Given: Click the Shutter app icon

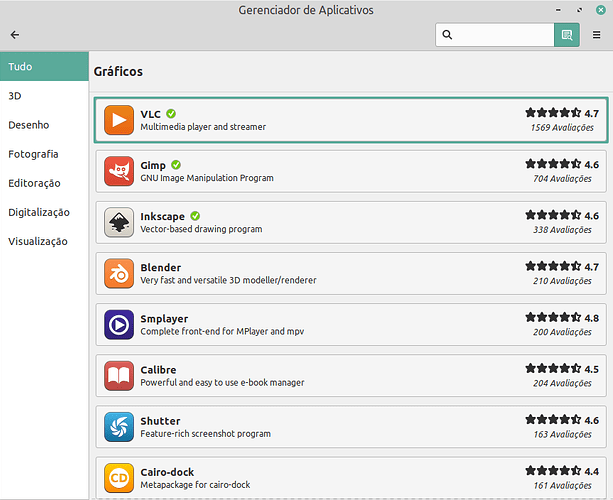Looking at the screenshot, I should 119,427.
